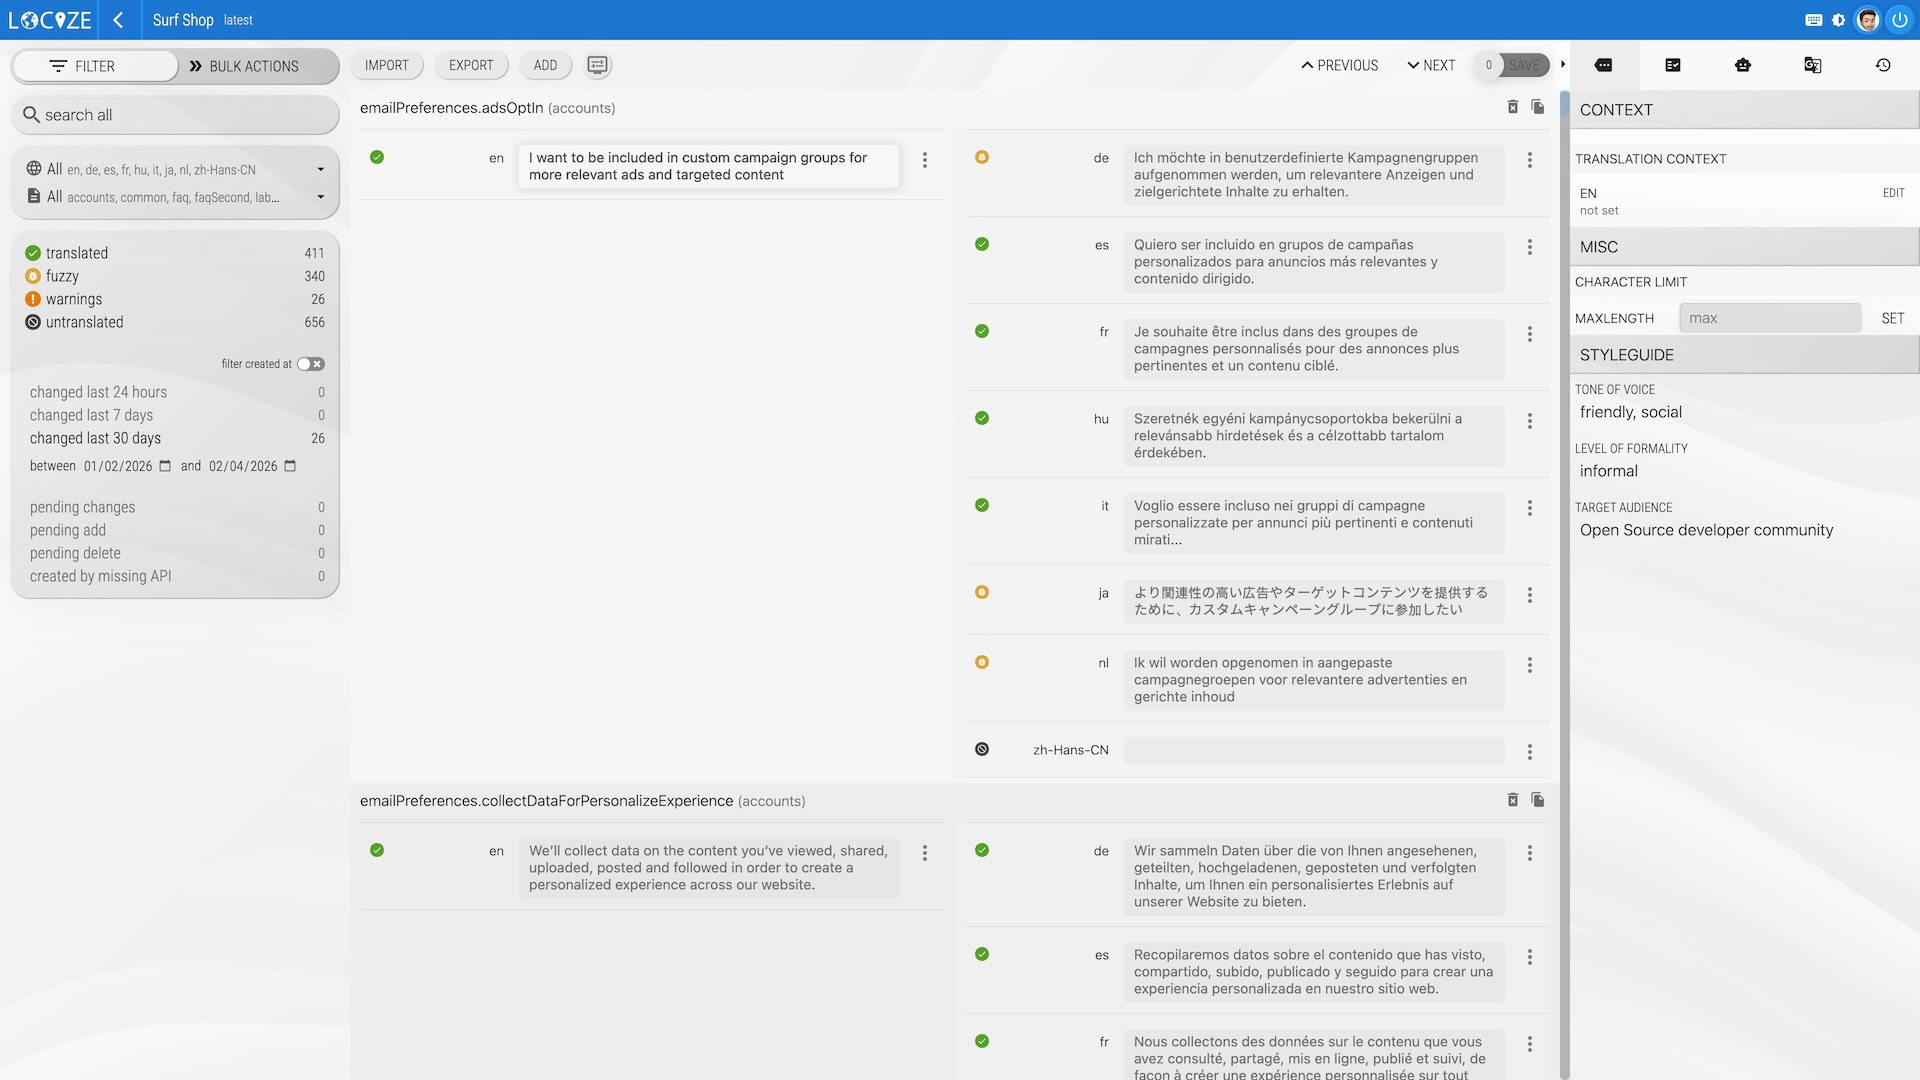Image resolution: width=1920 pixels, height=1080 pixels.
Task: Open the history panel tab
Action: pyautogui.click(x=1883, y=65)
